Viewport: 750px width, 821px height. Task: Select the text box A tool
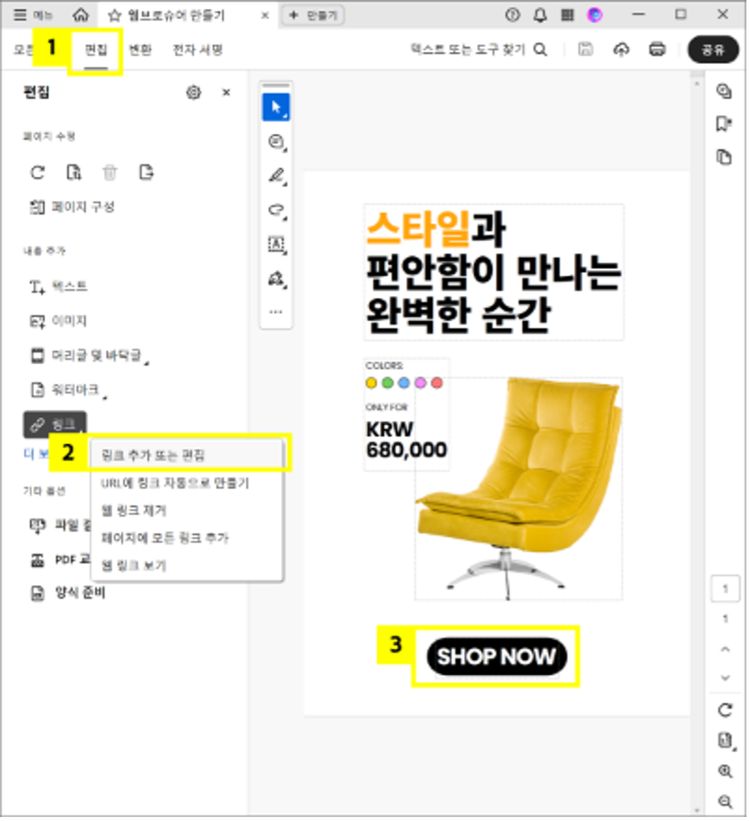(x=276, y=245)
